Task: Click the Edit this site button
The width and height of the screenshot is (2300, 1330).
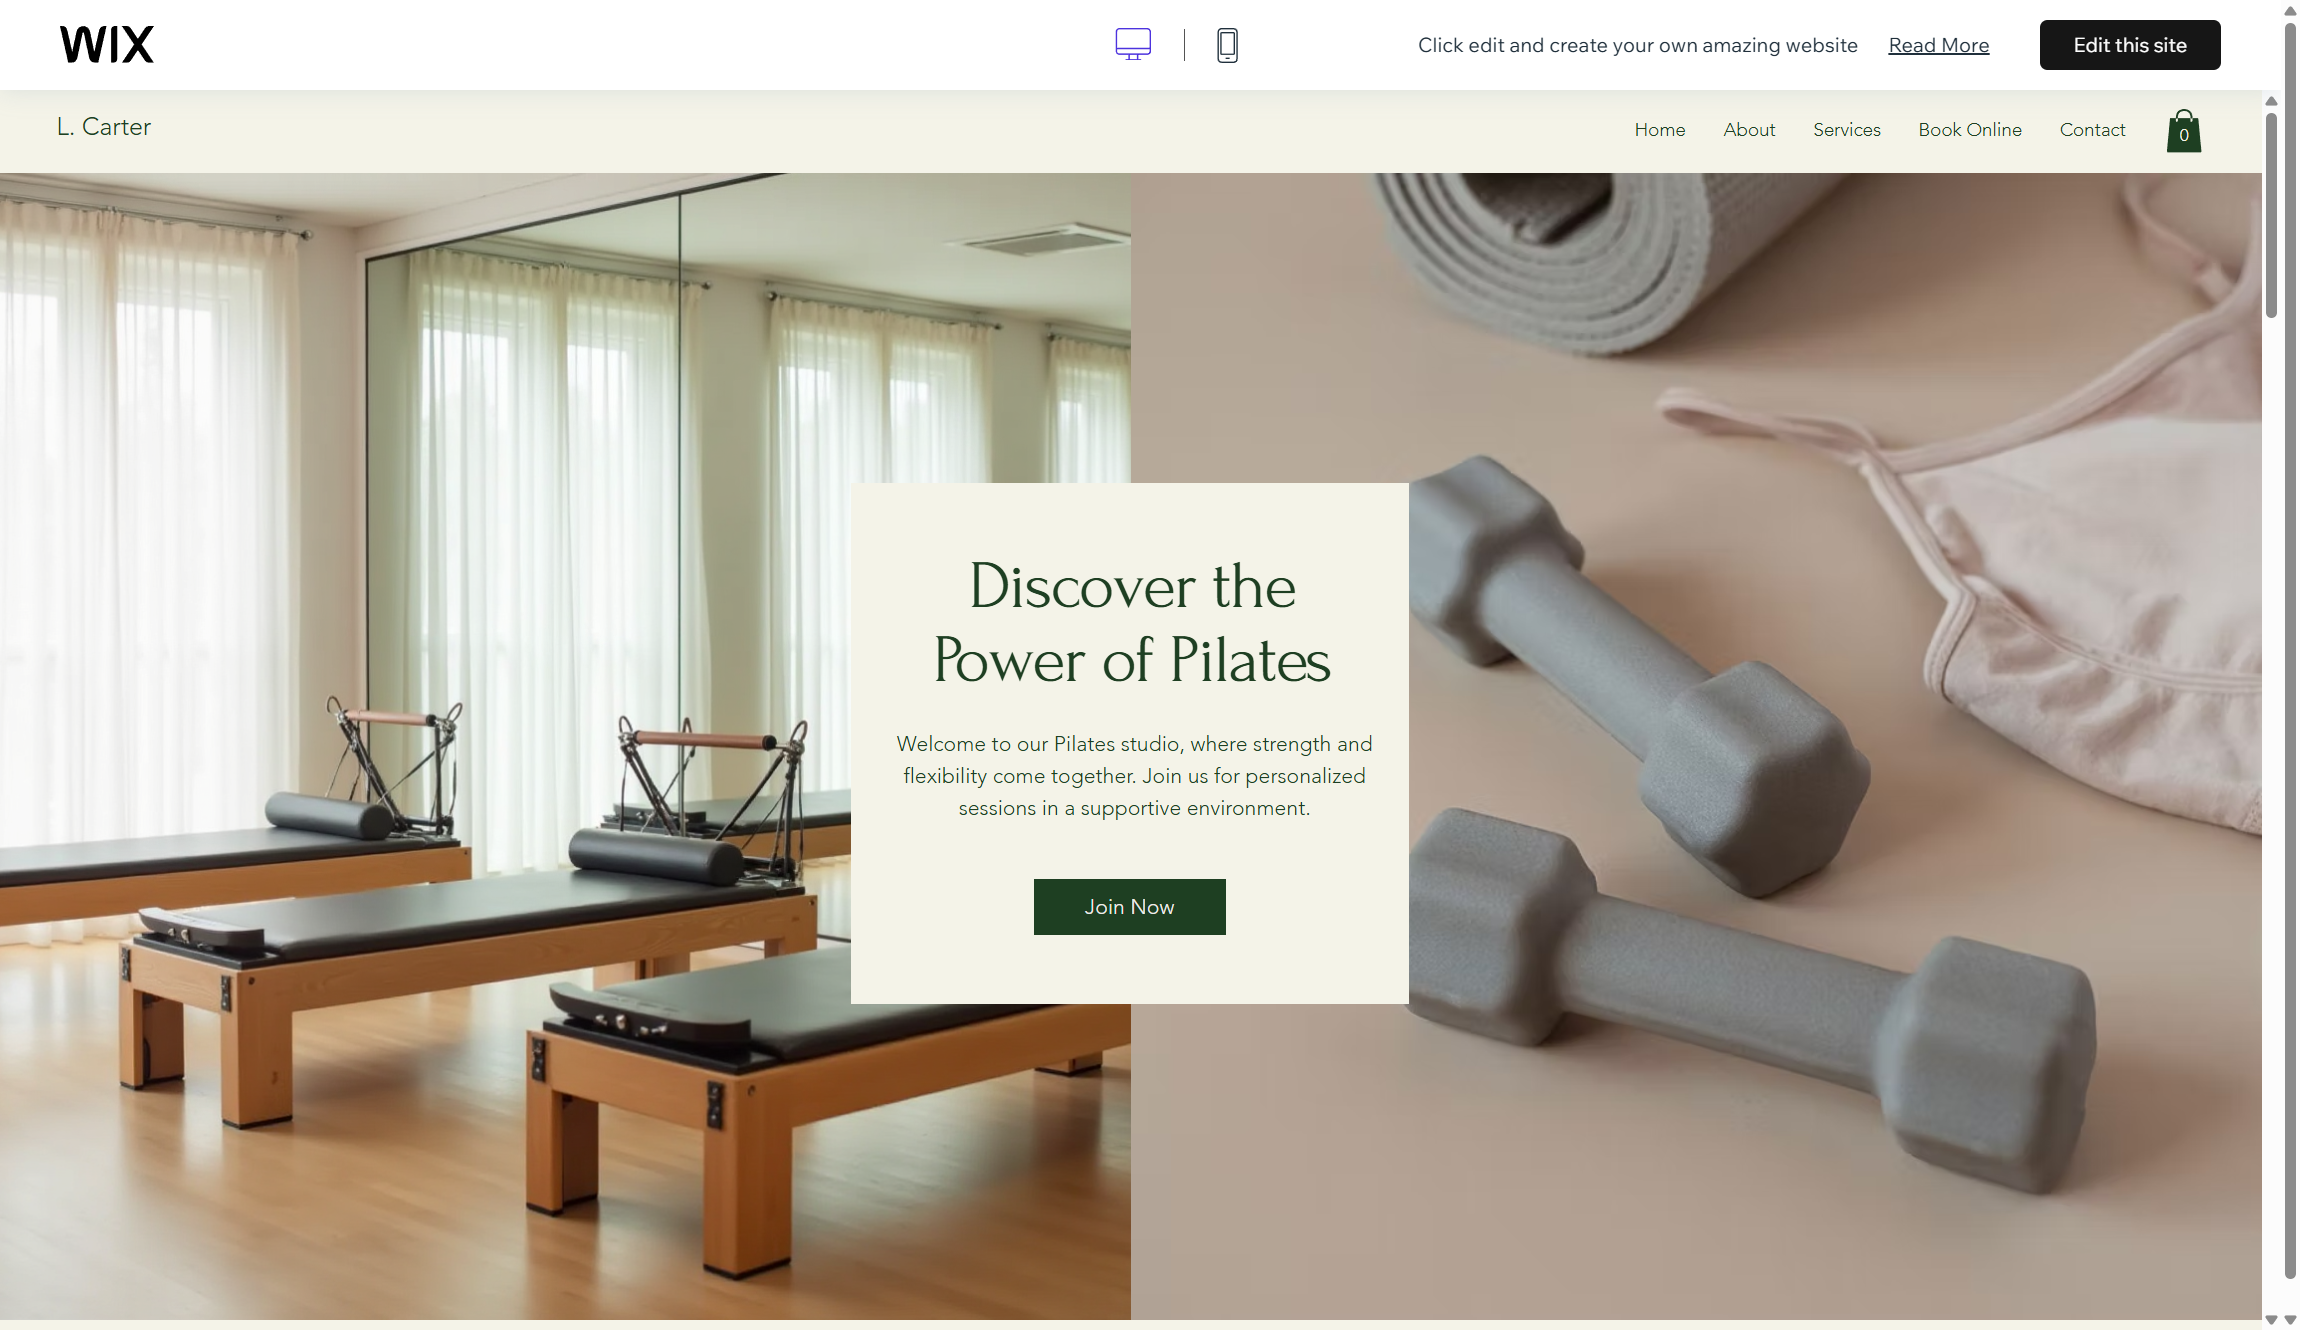Action: point(2130,45)
